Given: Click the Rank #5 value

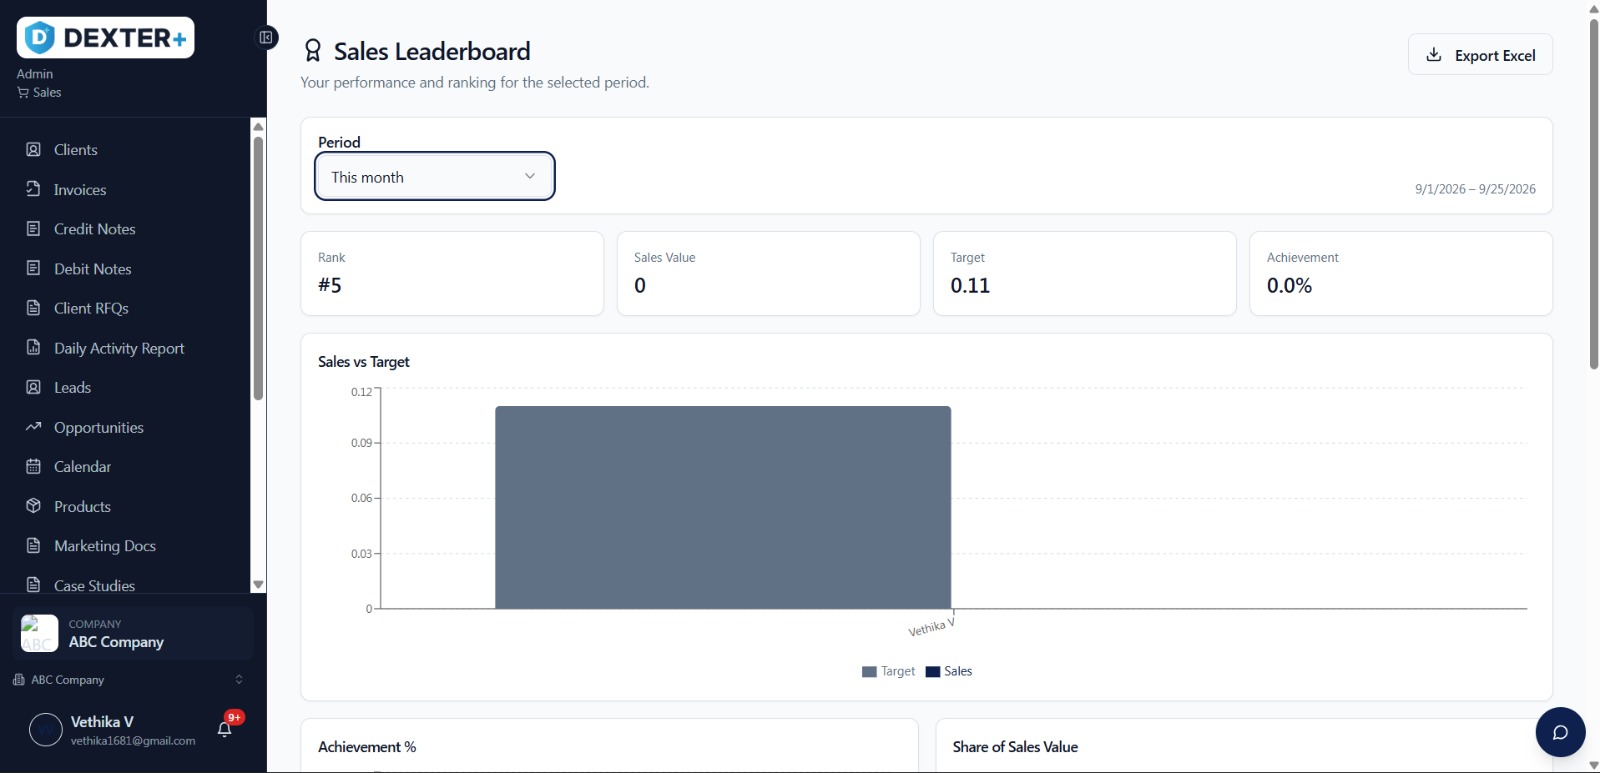Looking at the screenshot, I should coord(330,286).
